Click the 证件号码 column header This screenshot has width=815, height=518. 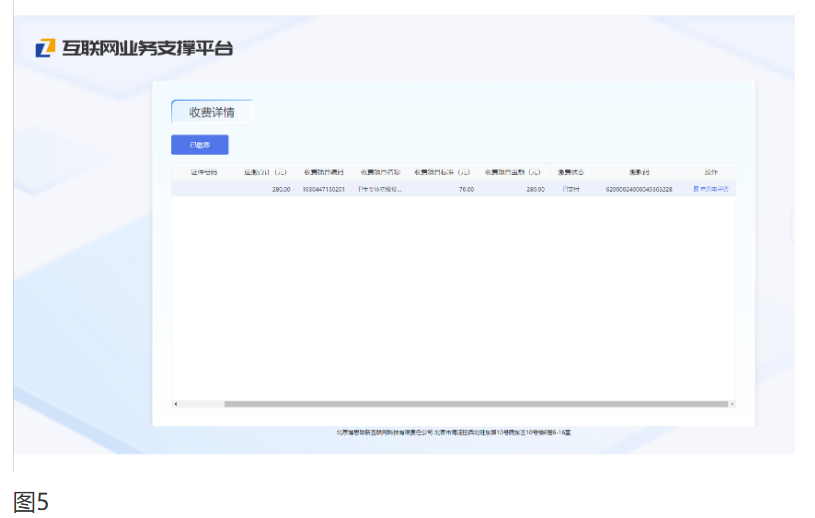tap(203, 172)
